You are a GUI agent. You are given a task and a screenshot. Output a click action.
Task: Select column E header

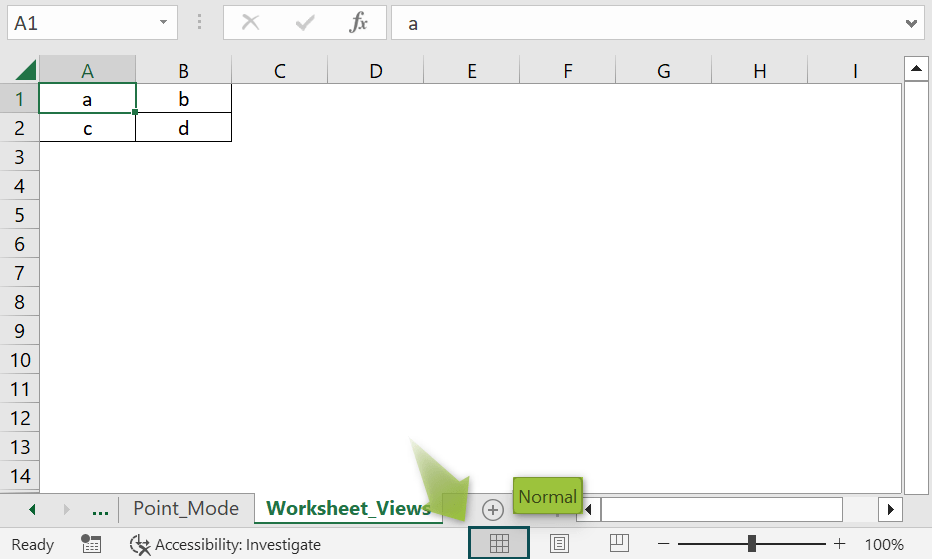tap(471, 71)
